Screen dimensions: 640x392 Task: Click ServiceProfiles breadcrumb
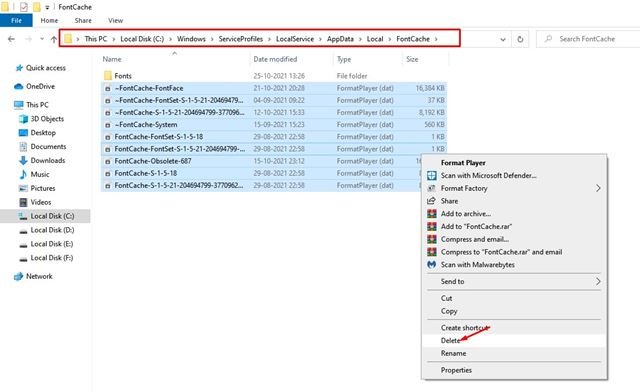click(x=240, y=39)
